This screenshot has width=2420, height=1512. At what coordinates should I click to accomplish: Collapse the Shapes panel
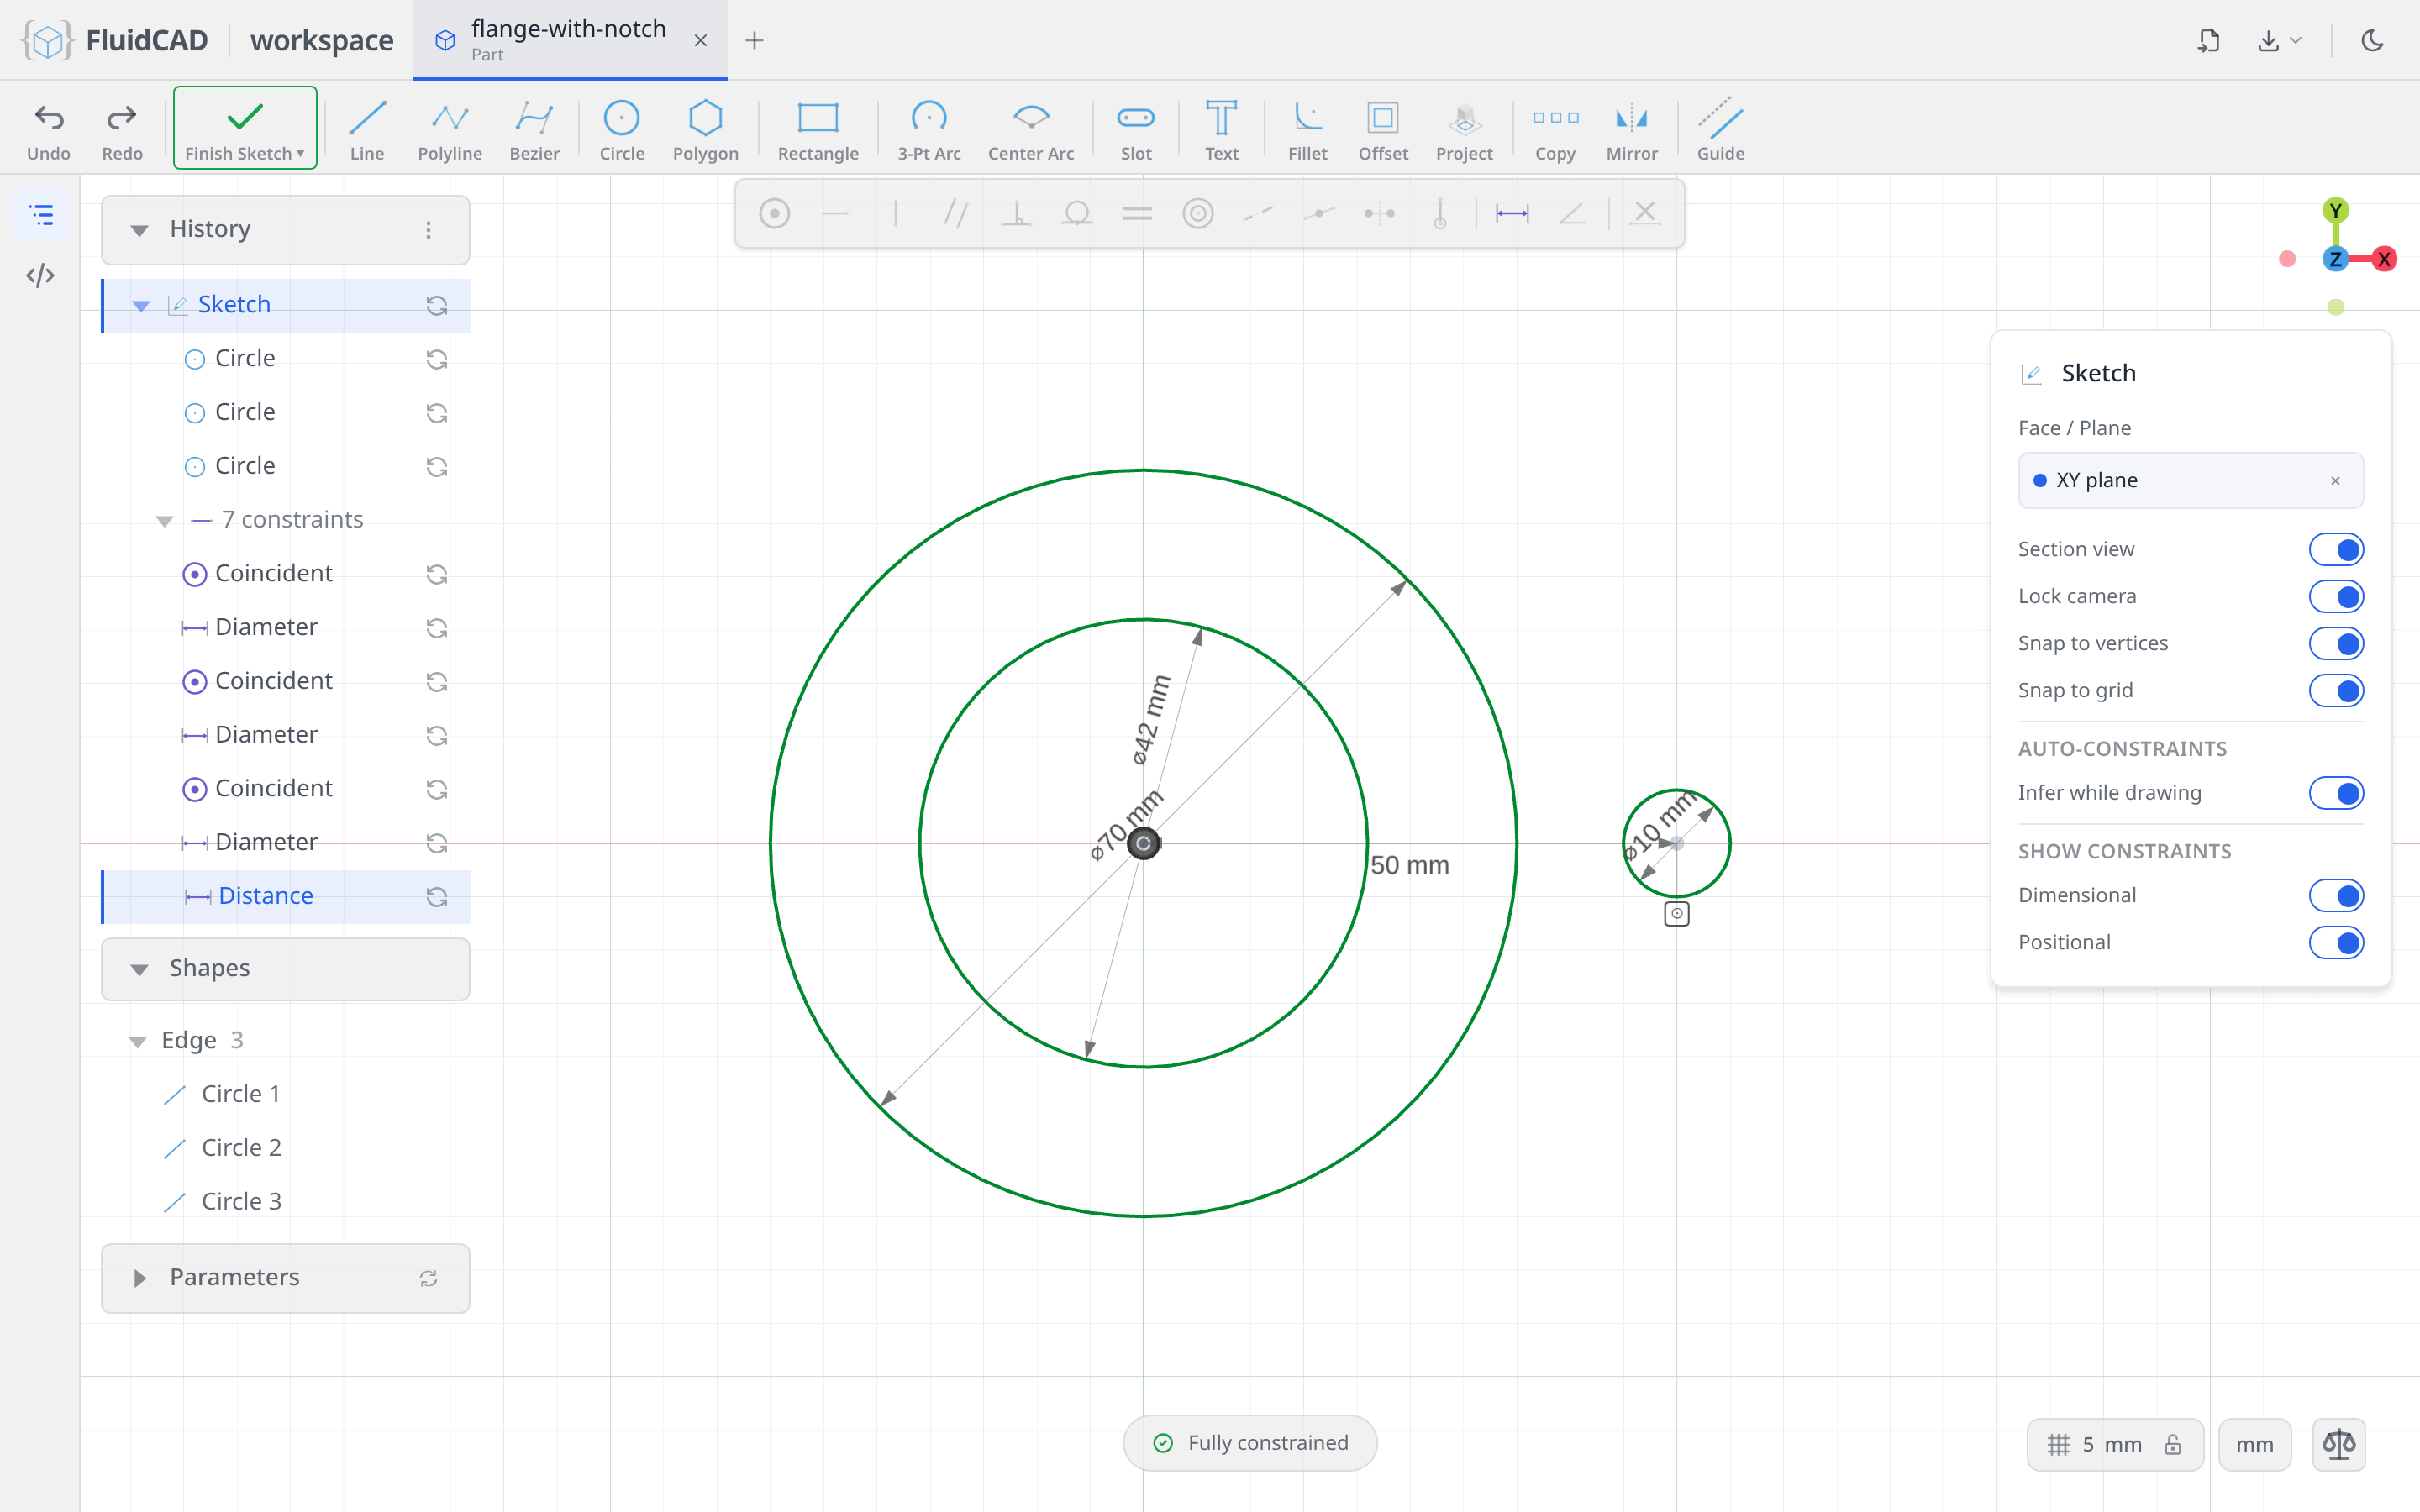[x=139, y=969]
